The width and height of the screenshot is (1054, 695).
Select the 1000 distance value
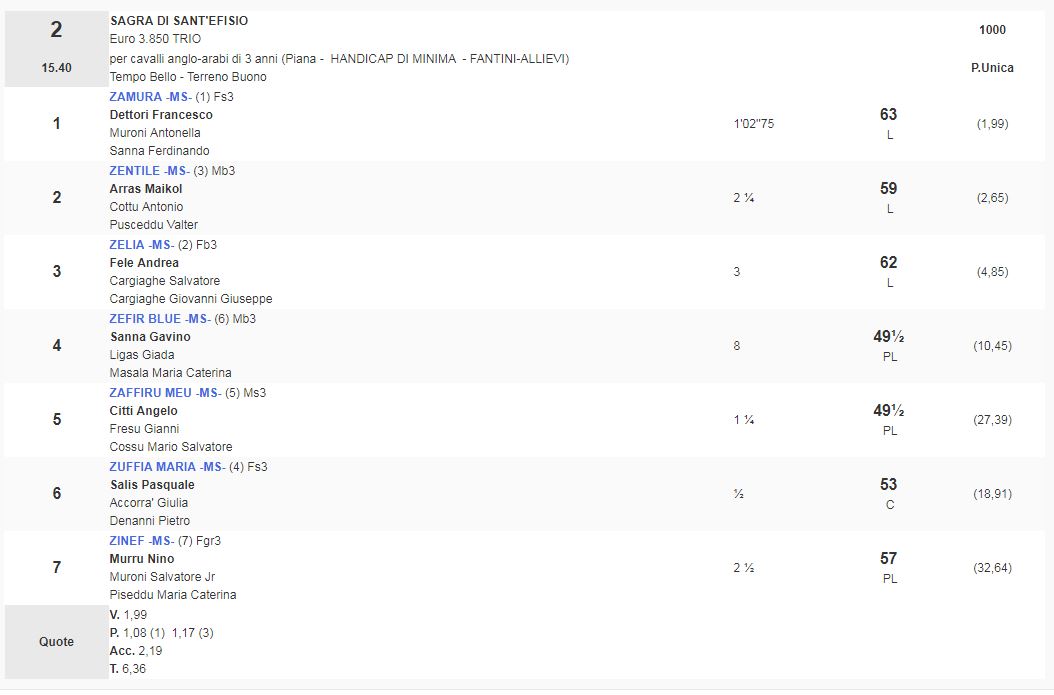pos(992,30)
